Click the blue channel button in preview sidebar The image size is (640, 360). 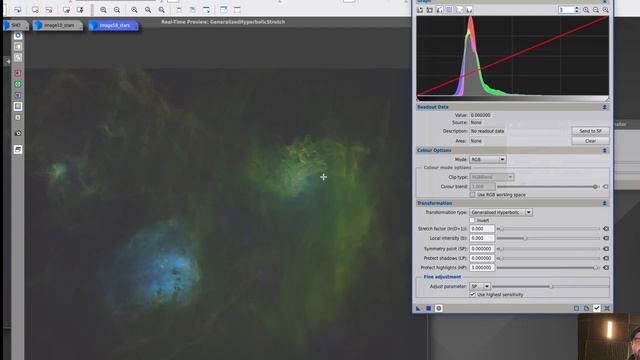pyautogui.click(x=18, y=95)
